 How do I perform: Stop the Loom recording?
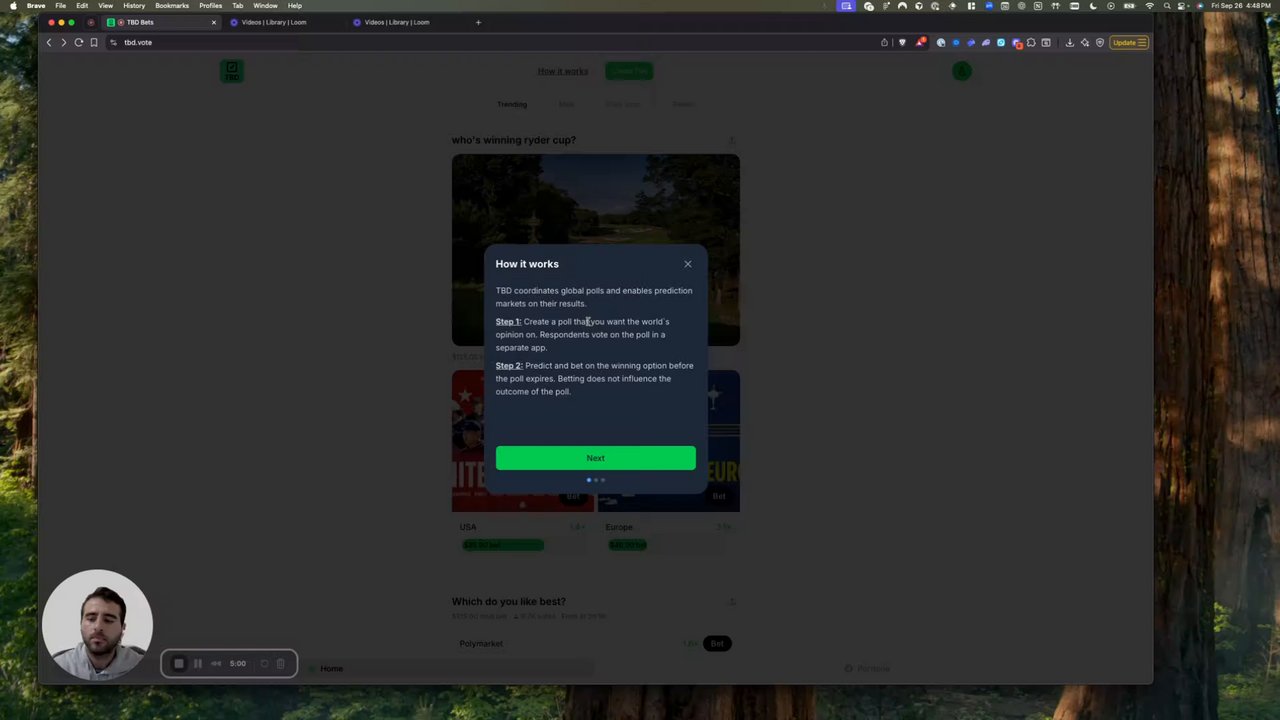179,663
